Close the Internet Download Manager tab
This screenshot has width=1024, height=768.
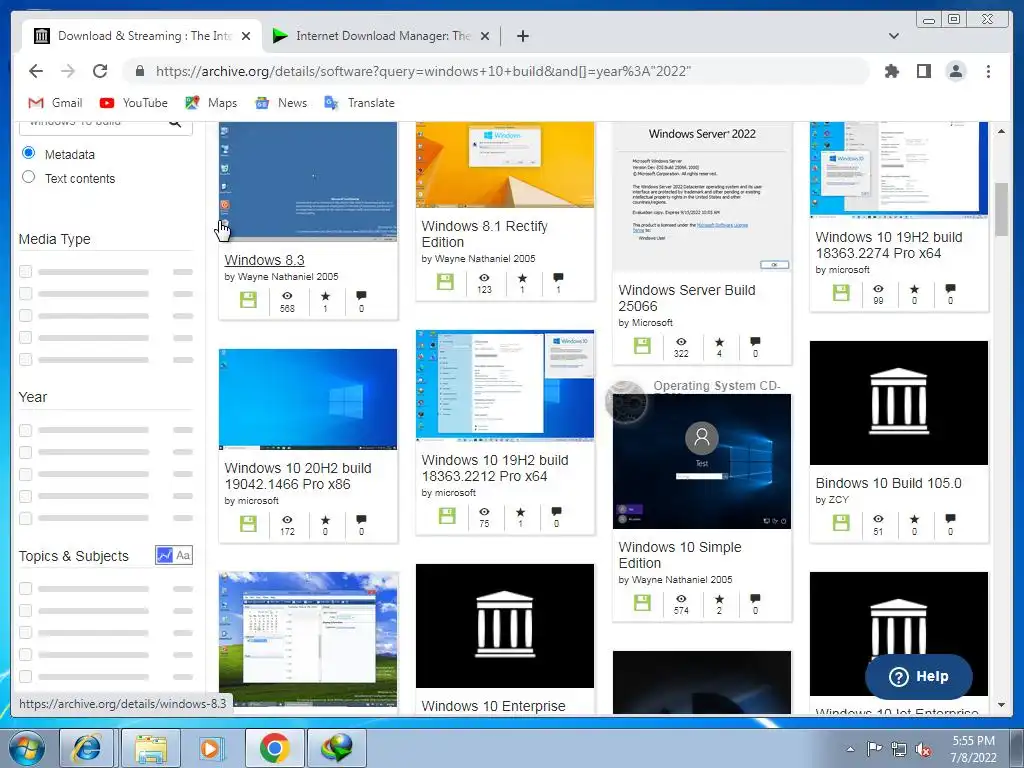[x=485, y=36]
